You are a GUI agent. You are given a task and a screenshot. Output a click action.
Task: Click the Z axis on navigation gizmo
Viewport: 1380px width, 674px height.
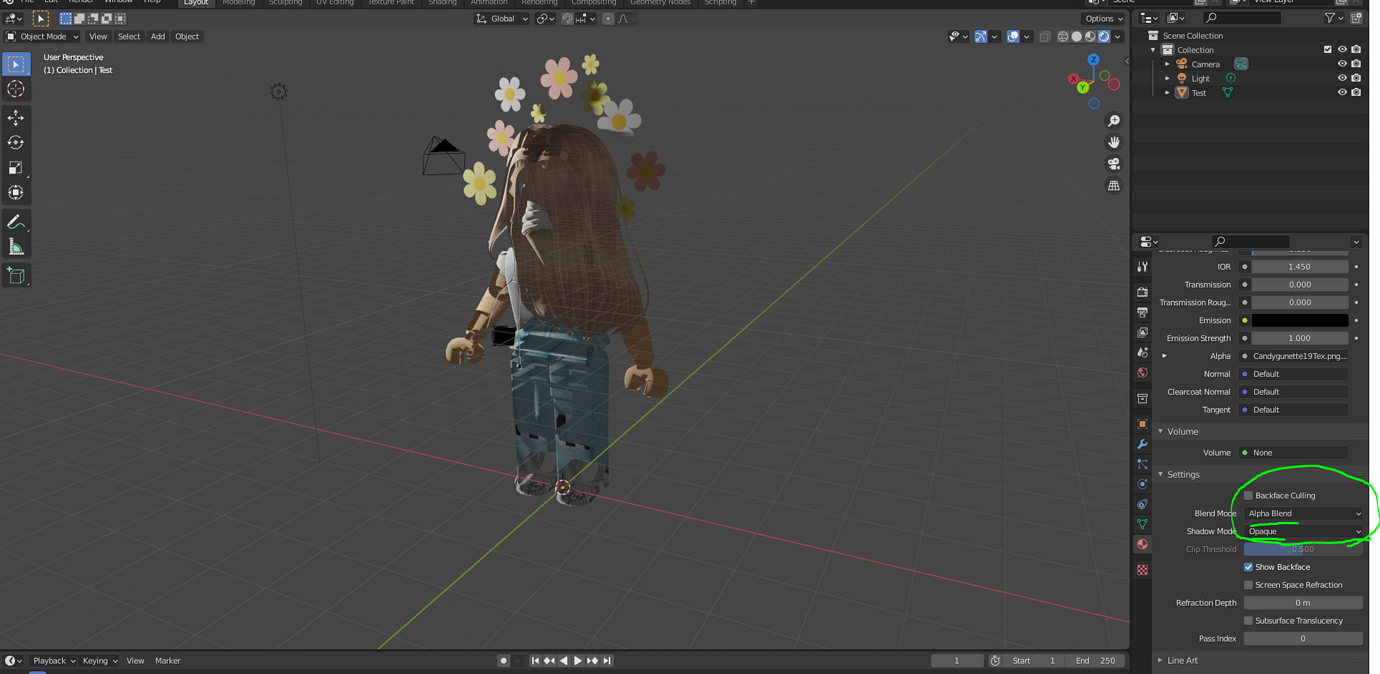1093,60
